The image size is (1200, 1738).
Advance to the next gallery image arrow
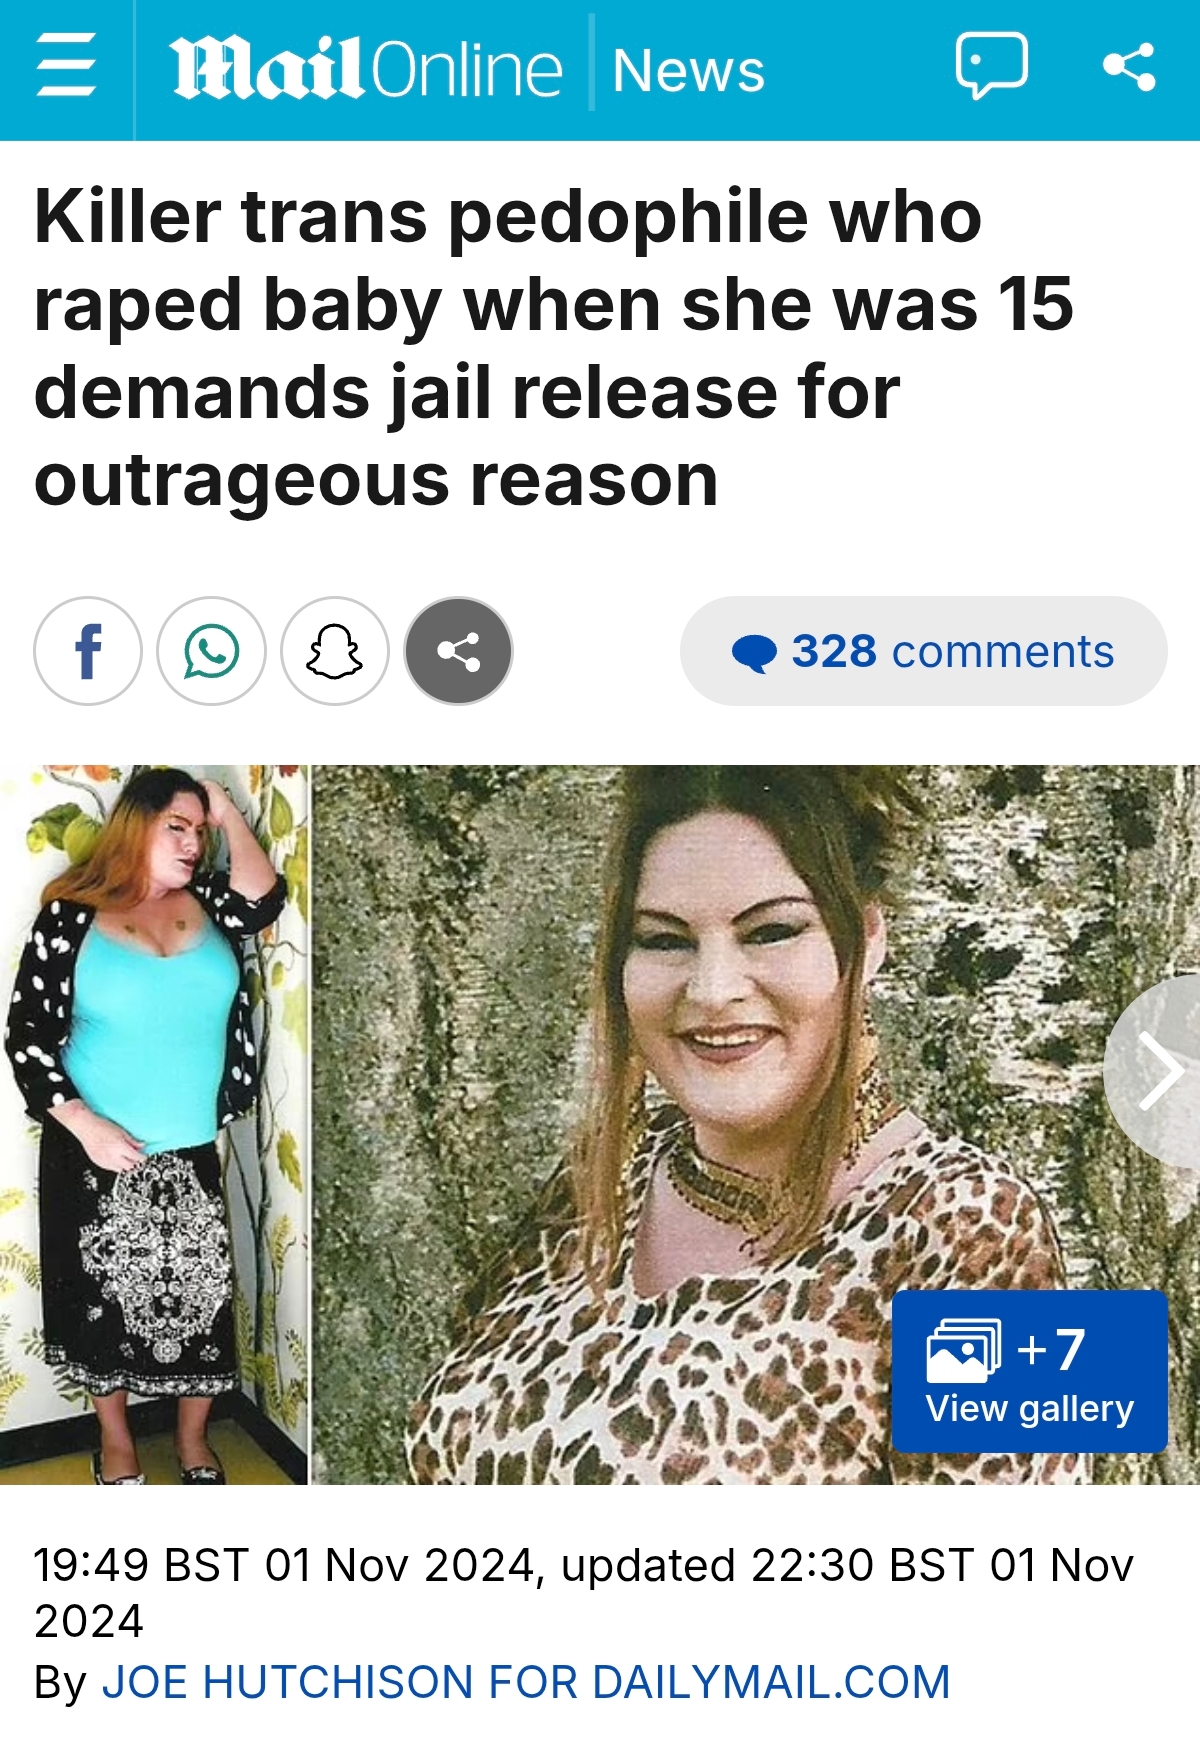tap(1158, 1071)
